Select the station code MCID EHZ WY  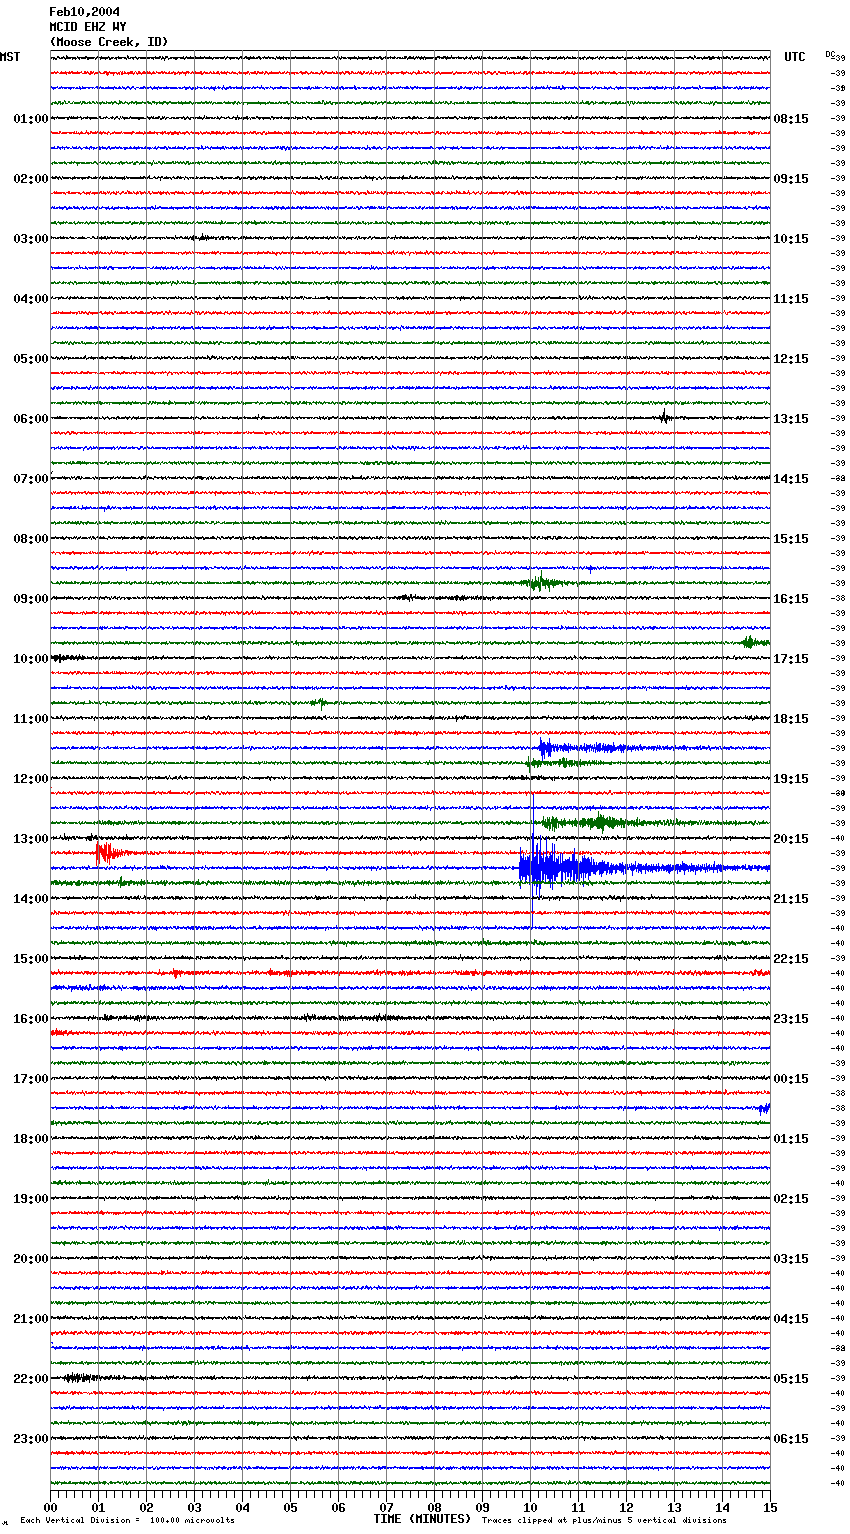(88, 27)
